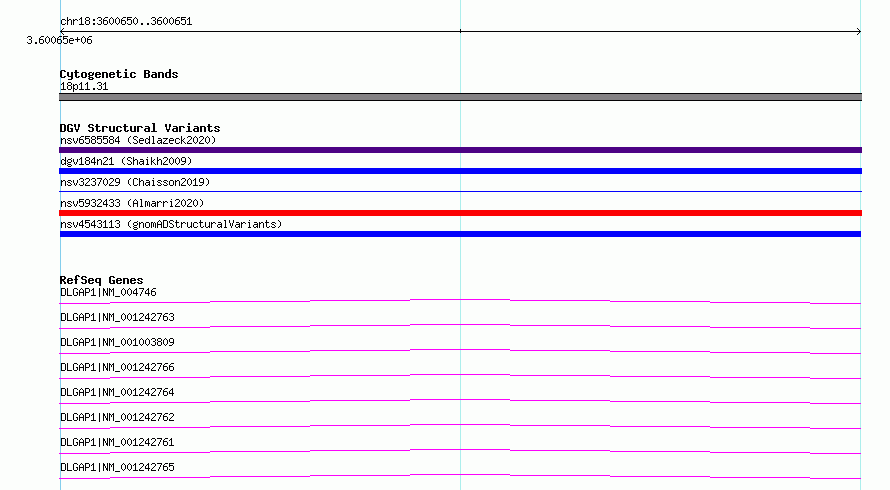890x490 pixels.
Task: Click the center tick on the coordinate ruler
Action: click(x=460, y=31)
